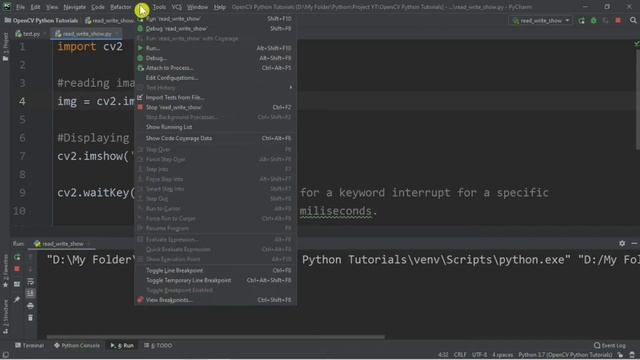This screenshot has width=640, height=360.
Task: Click horizontal scrollbar in Run output
Action: [x=216, y=337]
